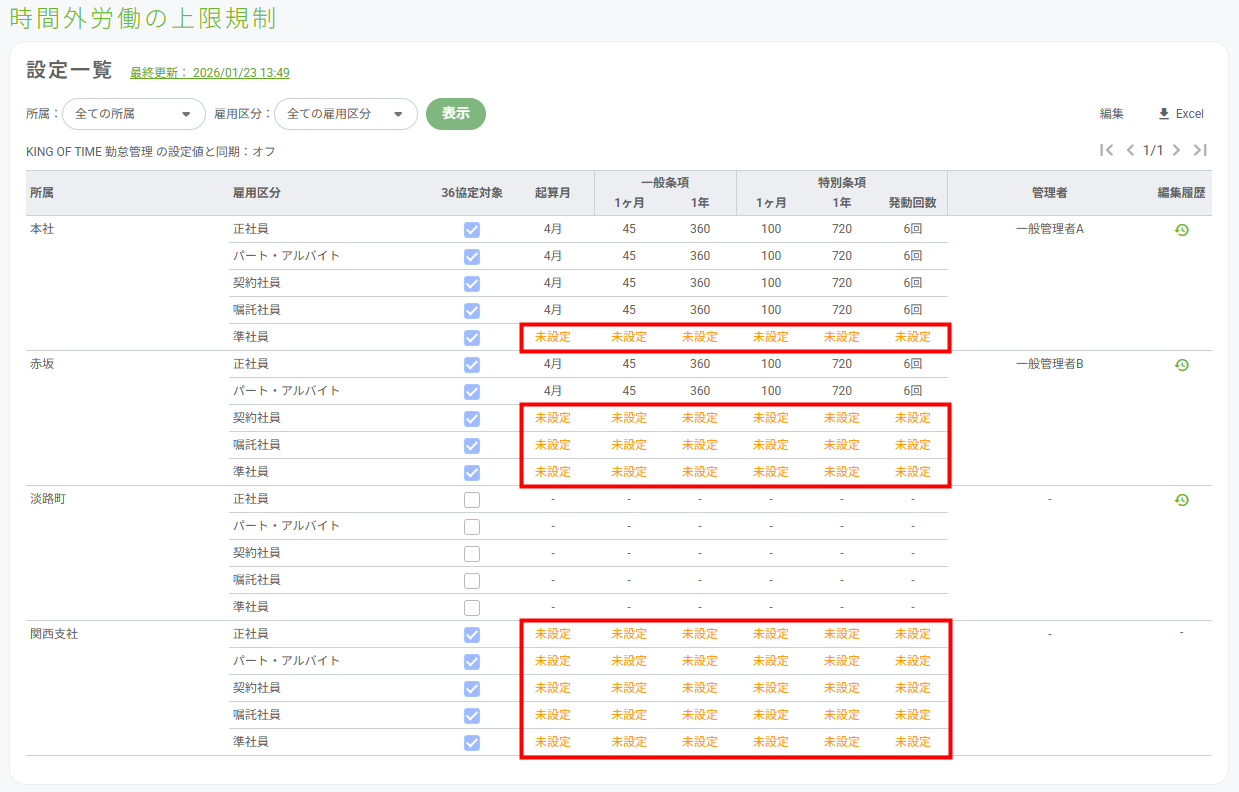
Task: Click 嘱託社員 label in the 関西支社 group
Action: 257,715
